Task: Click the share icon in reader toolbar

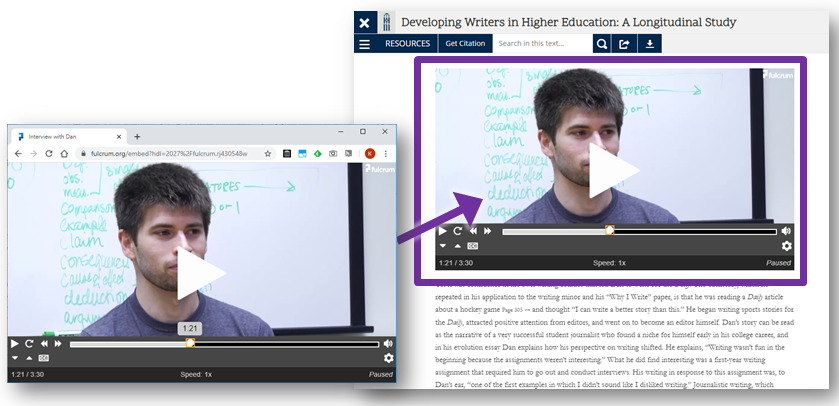Action: click(x=625, y=44)
